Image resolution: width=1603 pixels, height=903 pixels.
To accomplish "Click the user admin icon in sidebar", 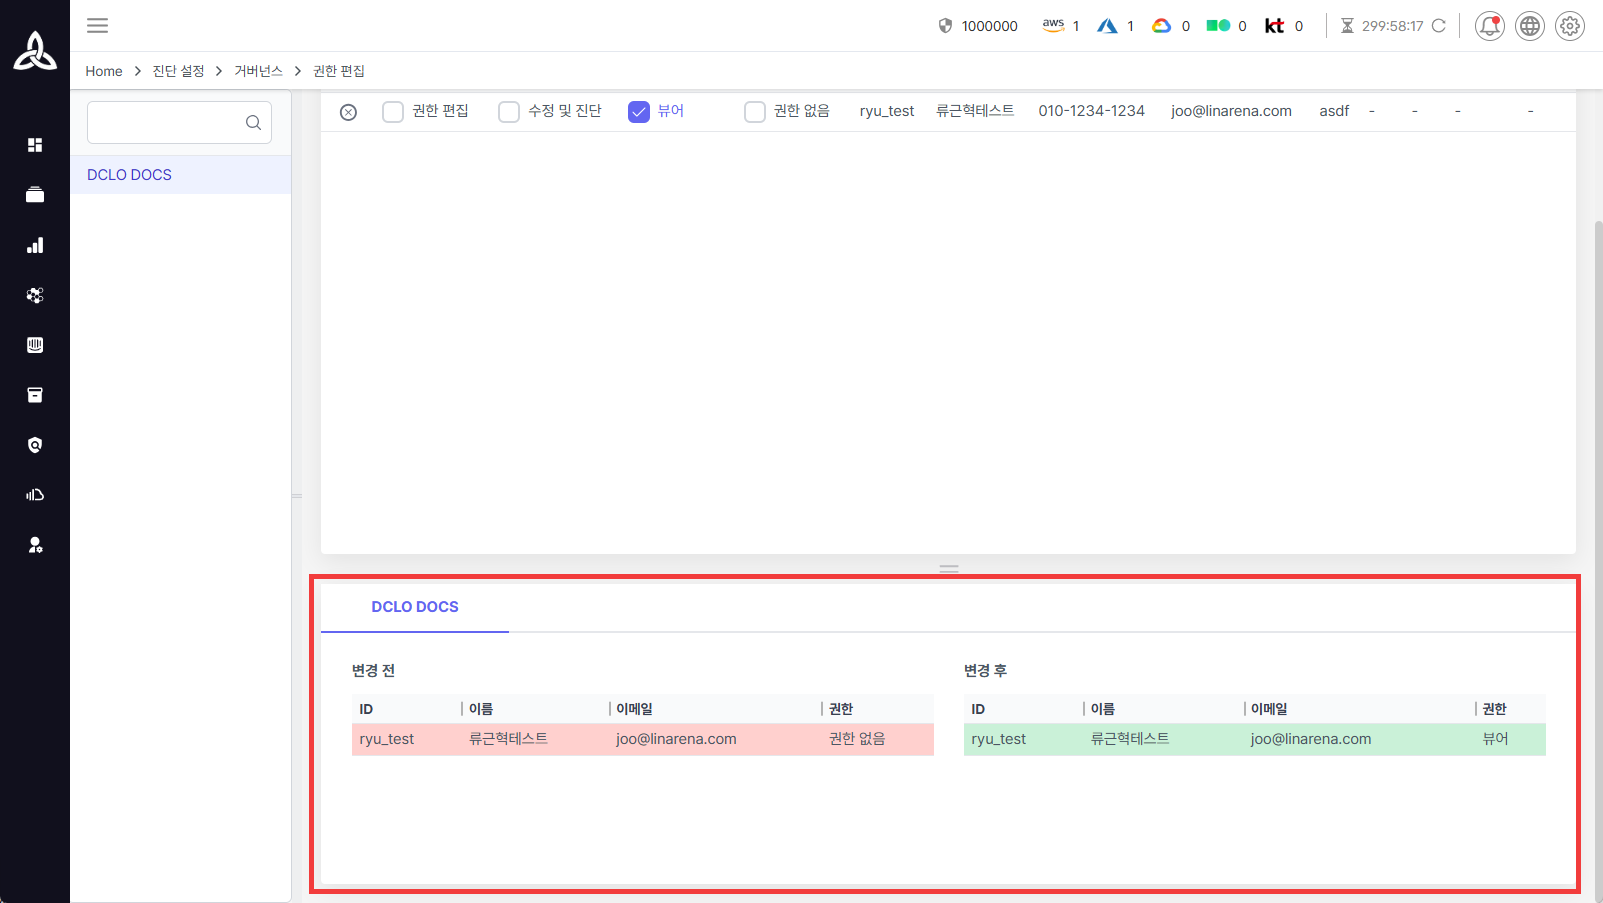I will 35,545.
